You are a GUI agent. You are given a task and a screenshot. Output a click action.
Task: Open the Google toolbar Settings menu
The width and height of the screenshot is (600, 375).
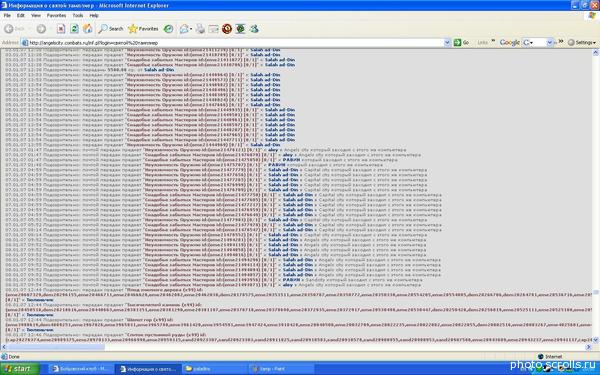pos(582,42)
